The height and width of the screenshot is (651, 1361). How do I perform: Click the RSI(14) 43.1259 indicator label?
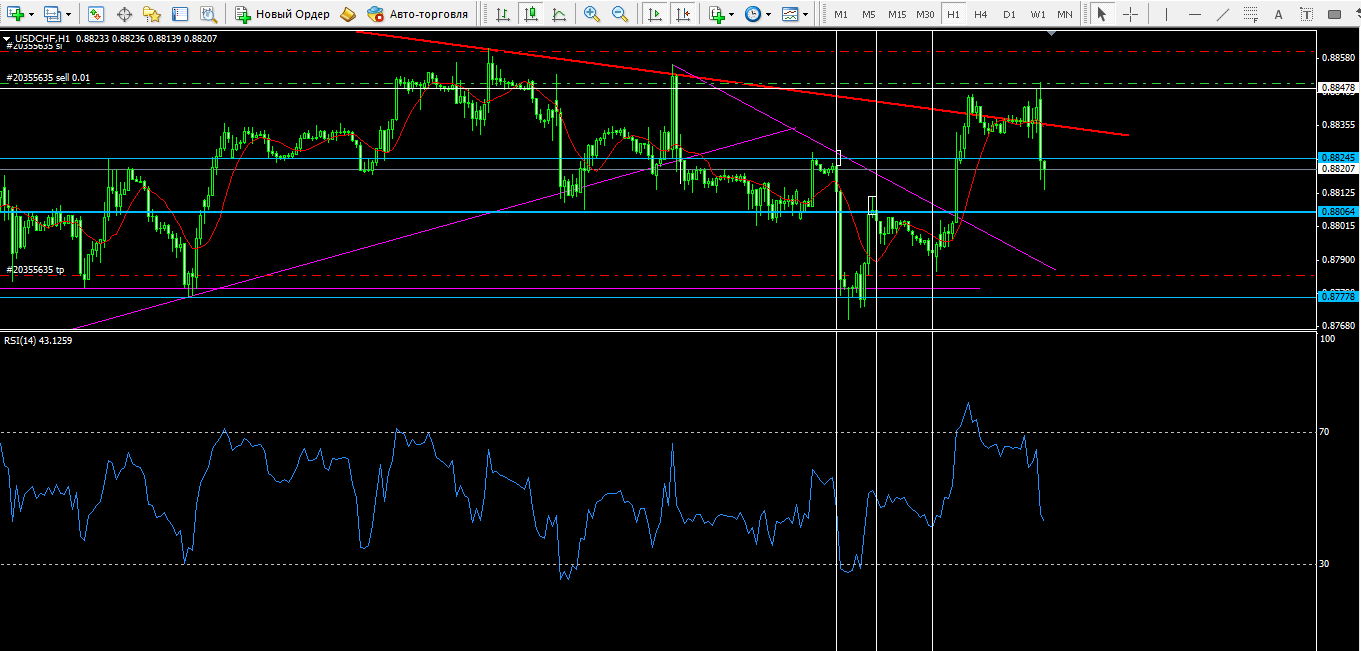tap(38, 340)
